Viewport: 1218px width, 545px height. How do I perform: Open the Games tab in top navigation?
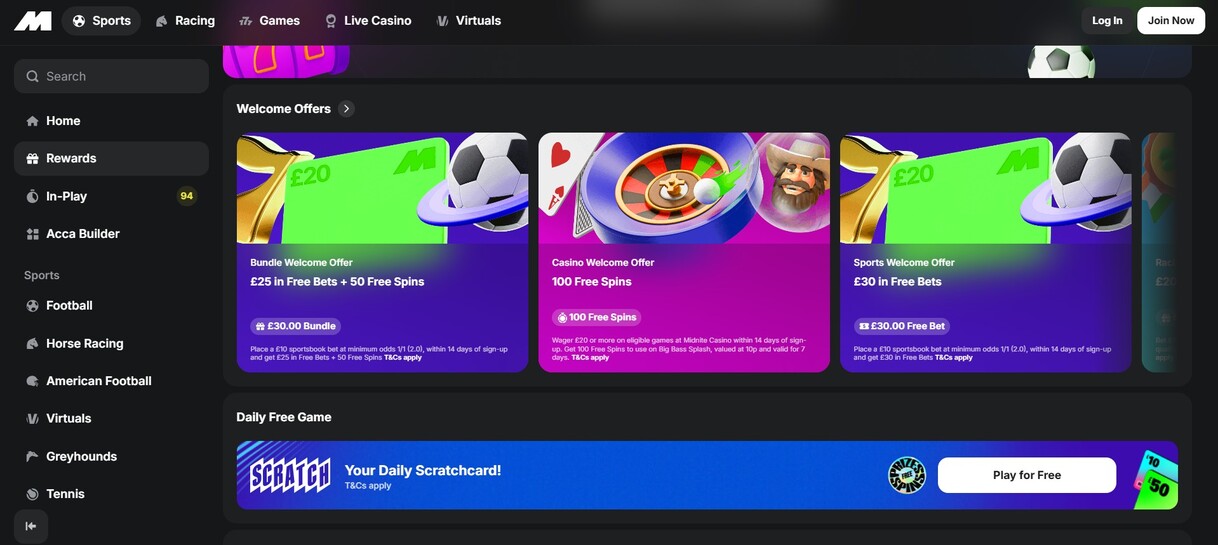269,21
